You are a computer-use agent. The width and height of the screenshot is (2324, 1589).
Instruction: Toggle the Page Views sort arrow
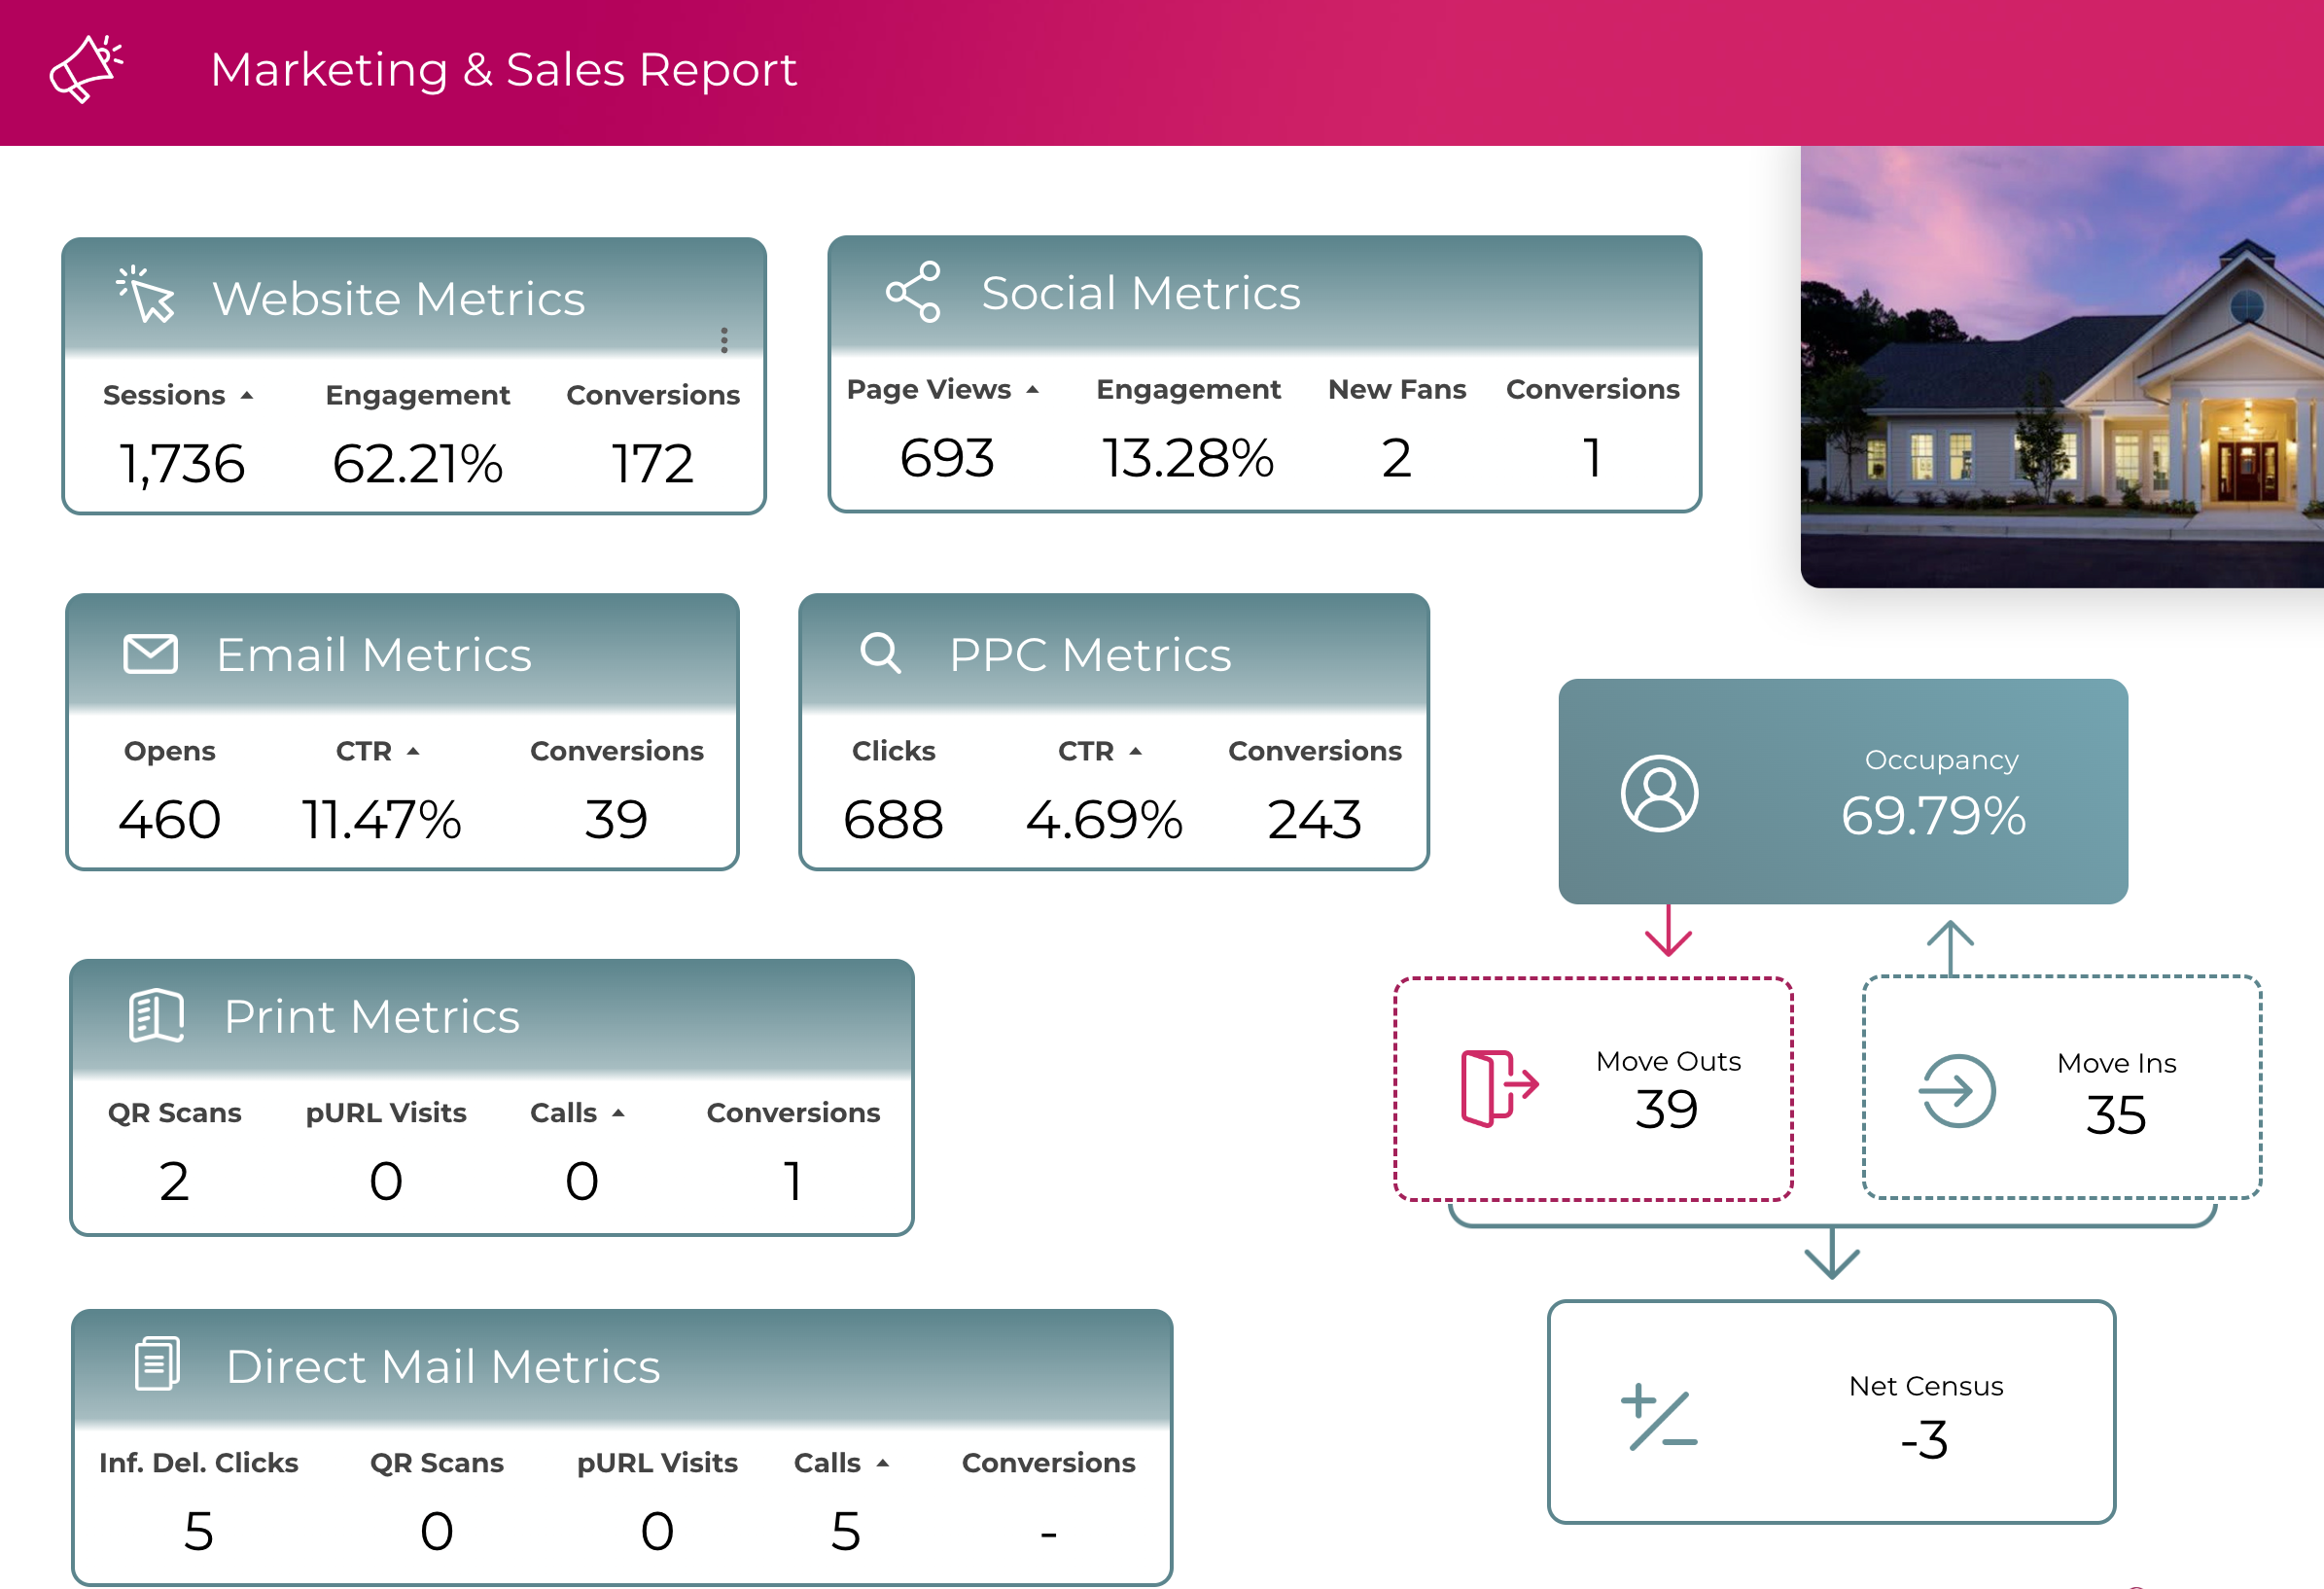[x=1034, y=389]
